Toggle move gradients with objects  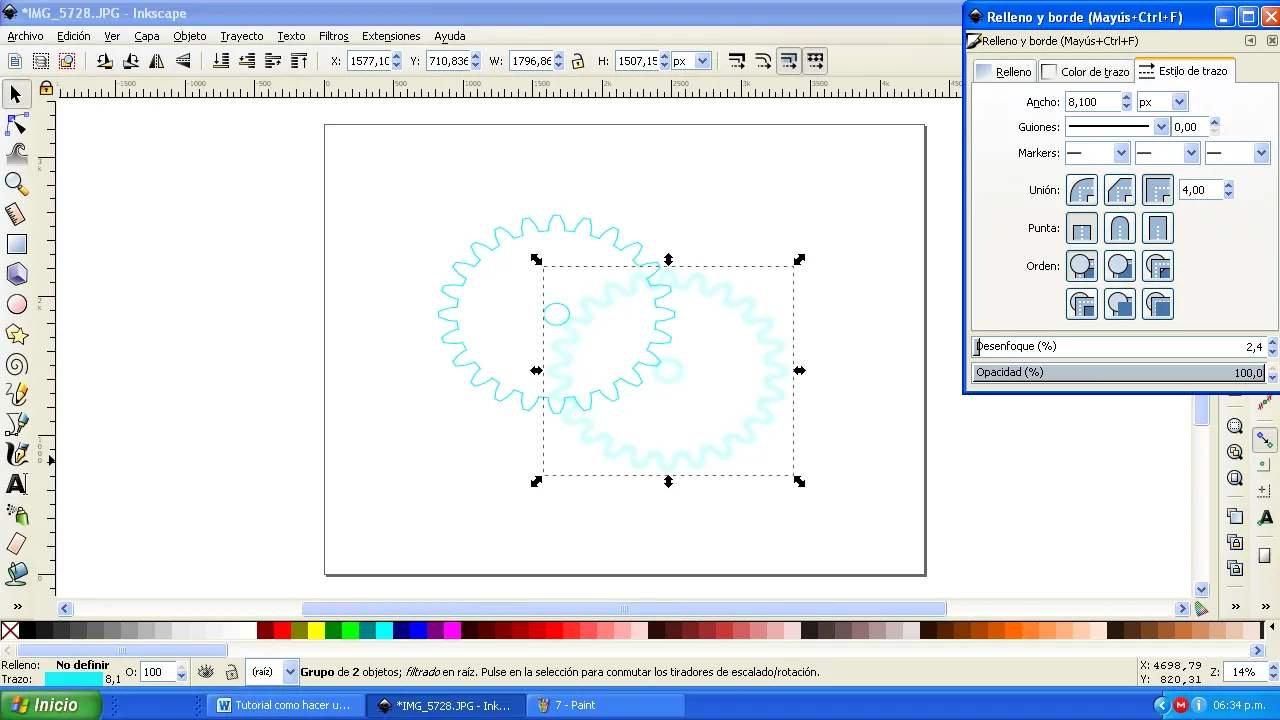(789, 61)
